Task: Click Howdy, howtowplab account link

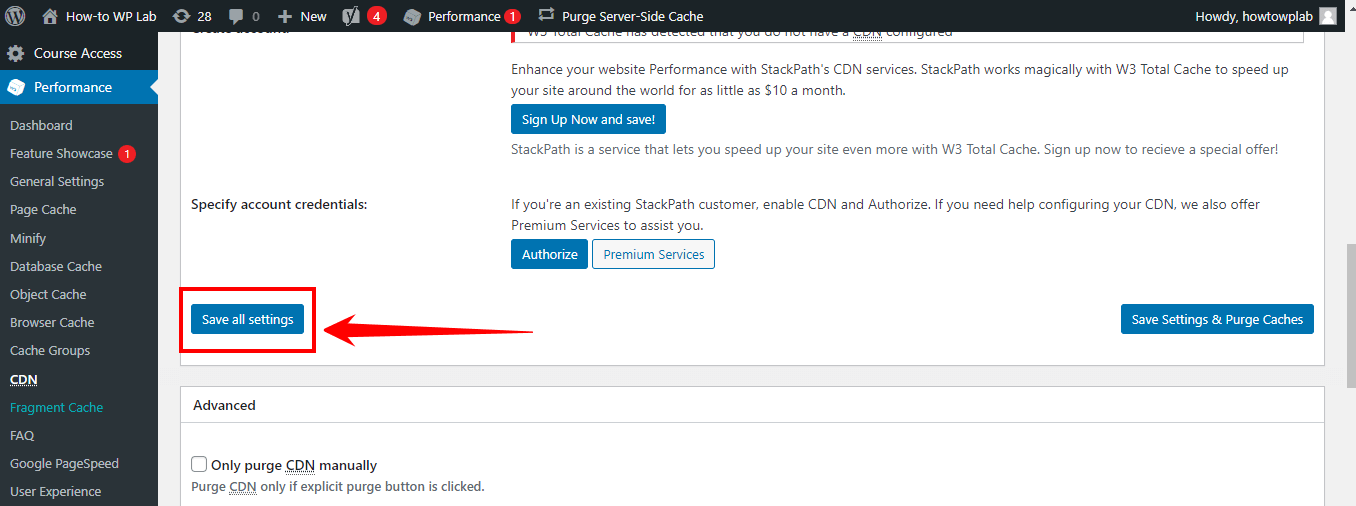Action: pos(1253,16)
